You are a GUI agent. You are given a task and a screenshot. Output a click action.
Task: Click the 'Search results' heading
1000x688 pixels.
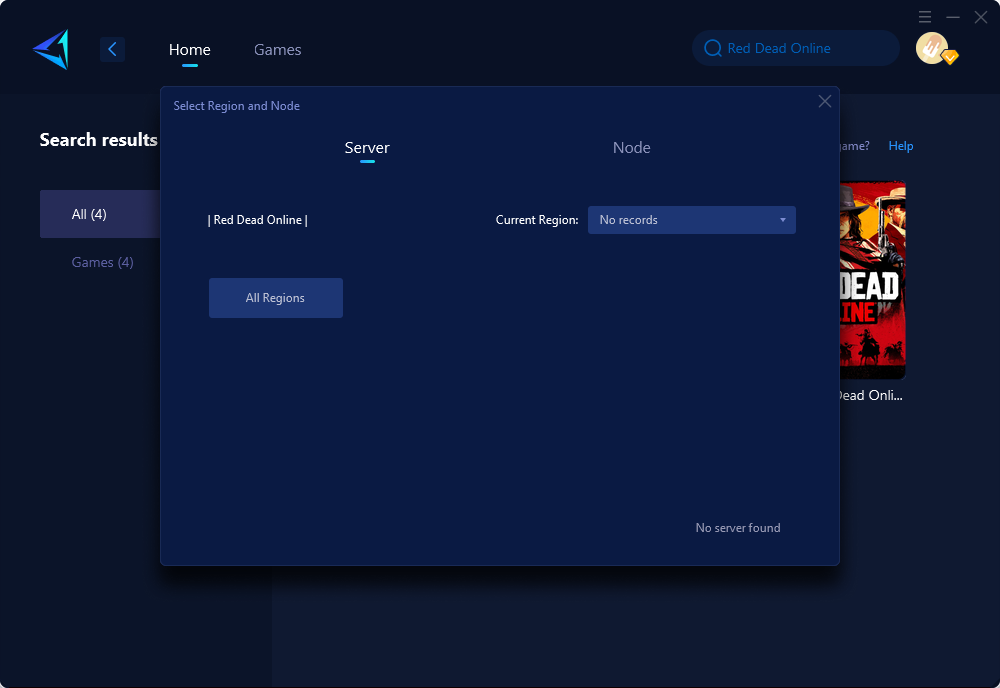point(98,140)
